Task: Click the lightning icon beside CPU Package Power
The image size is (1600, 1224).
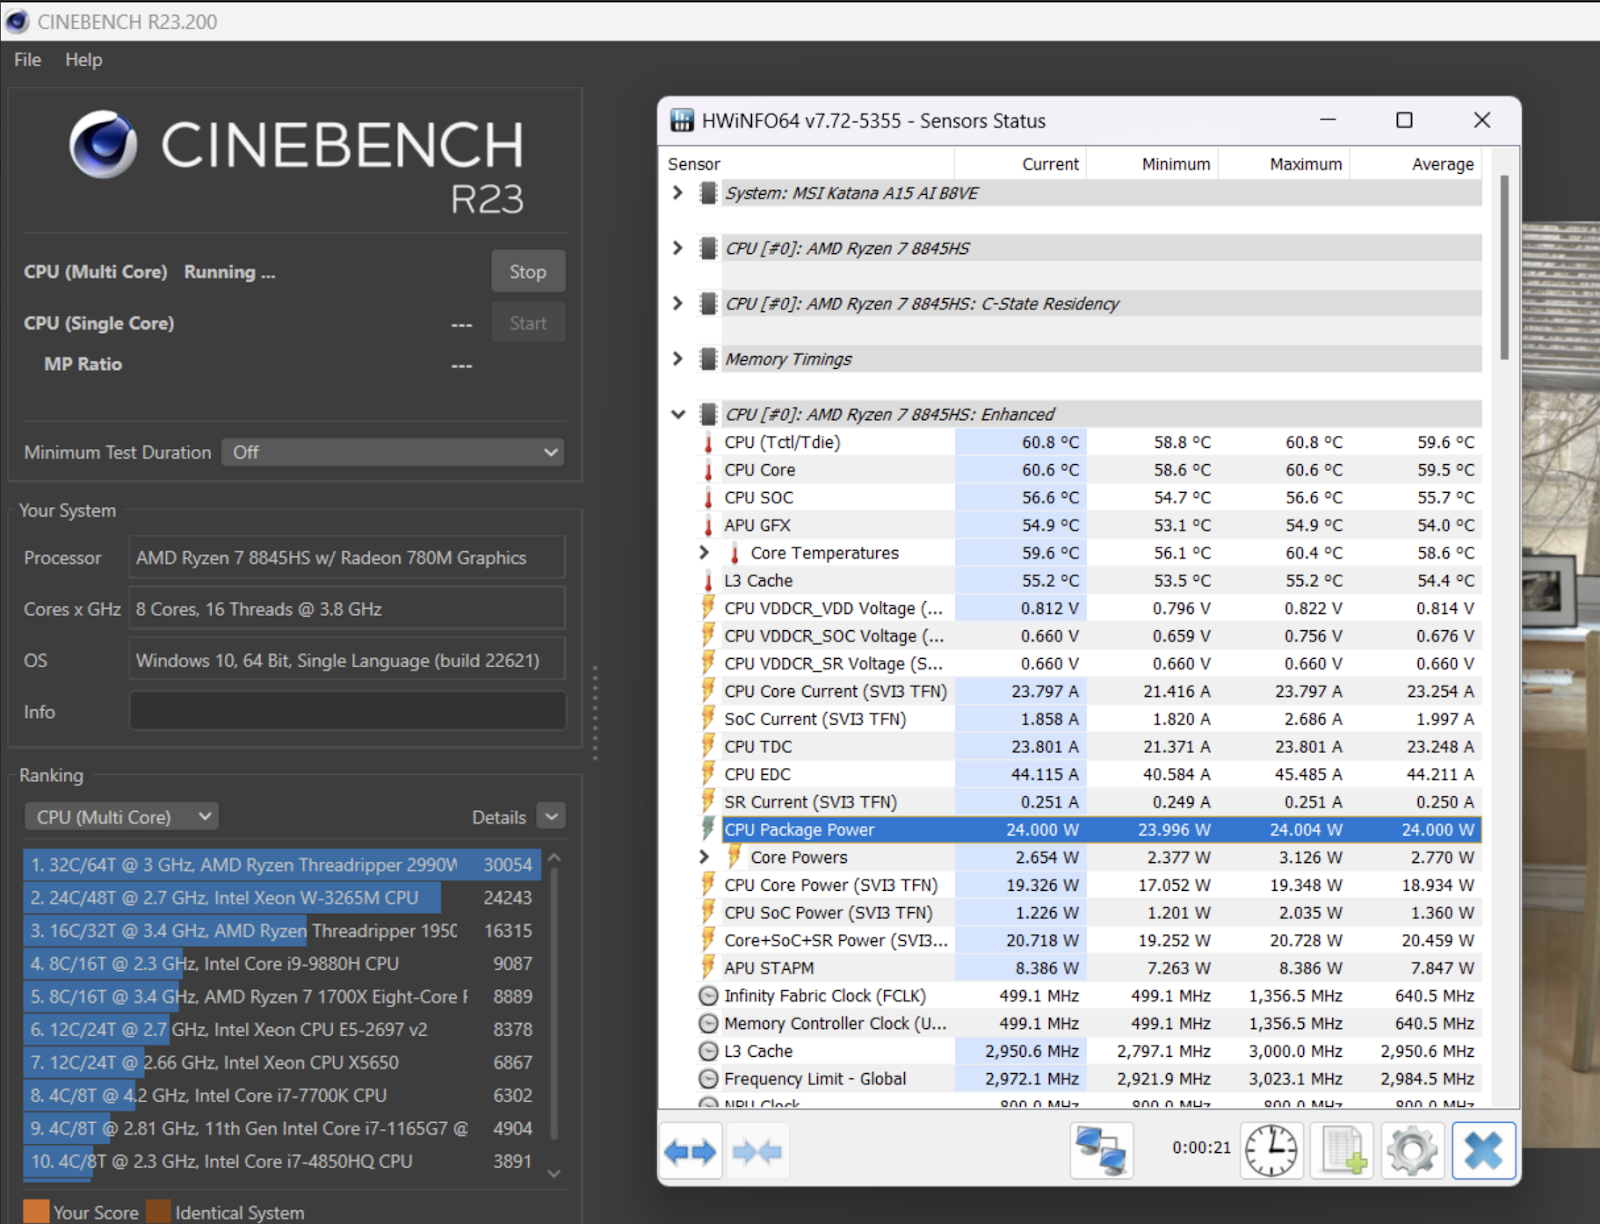Action: pyautogui.click(x=708, y=830)
